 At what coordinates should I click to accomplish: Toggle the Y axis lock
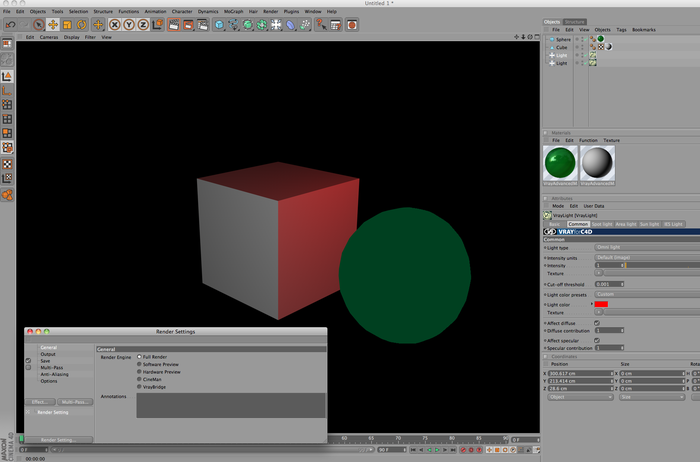click(x=129, y=25)
